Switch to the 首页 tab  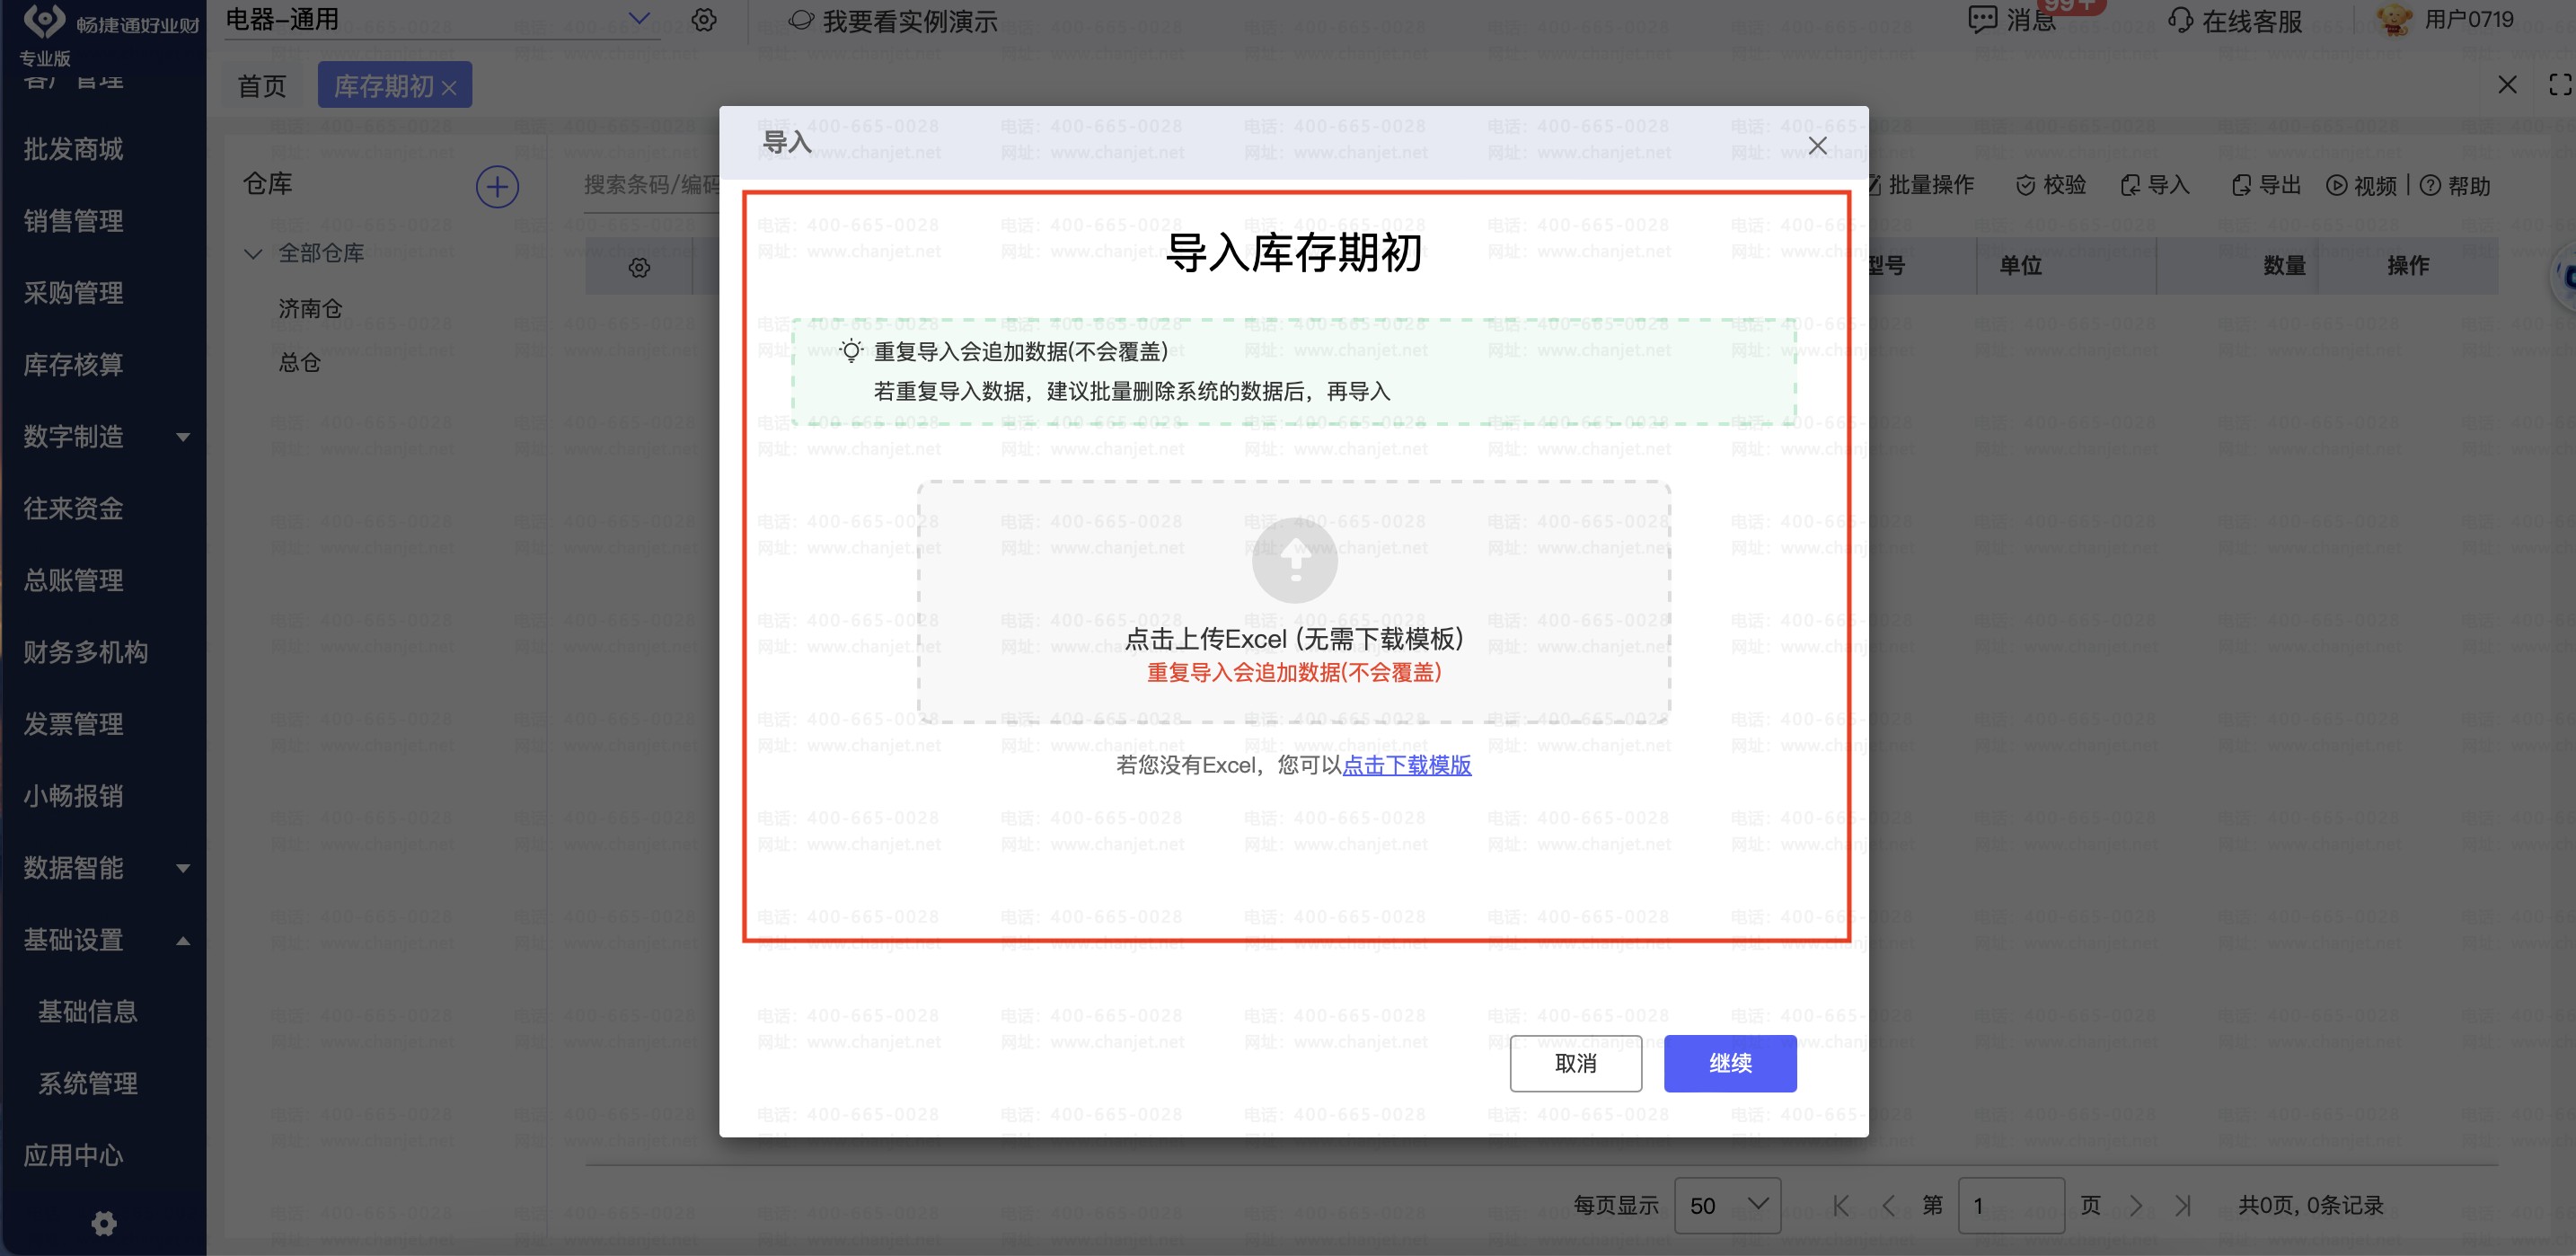click(262, 86)
